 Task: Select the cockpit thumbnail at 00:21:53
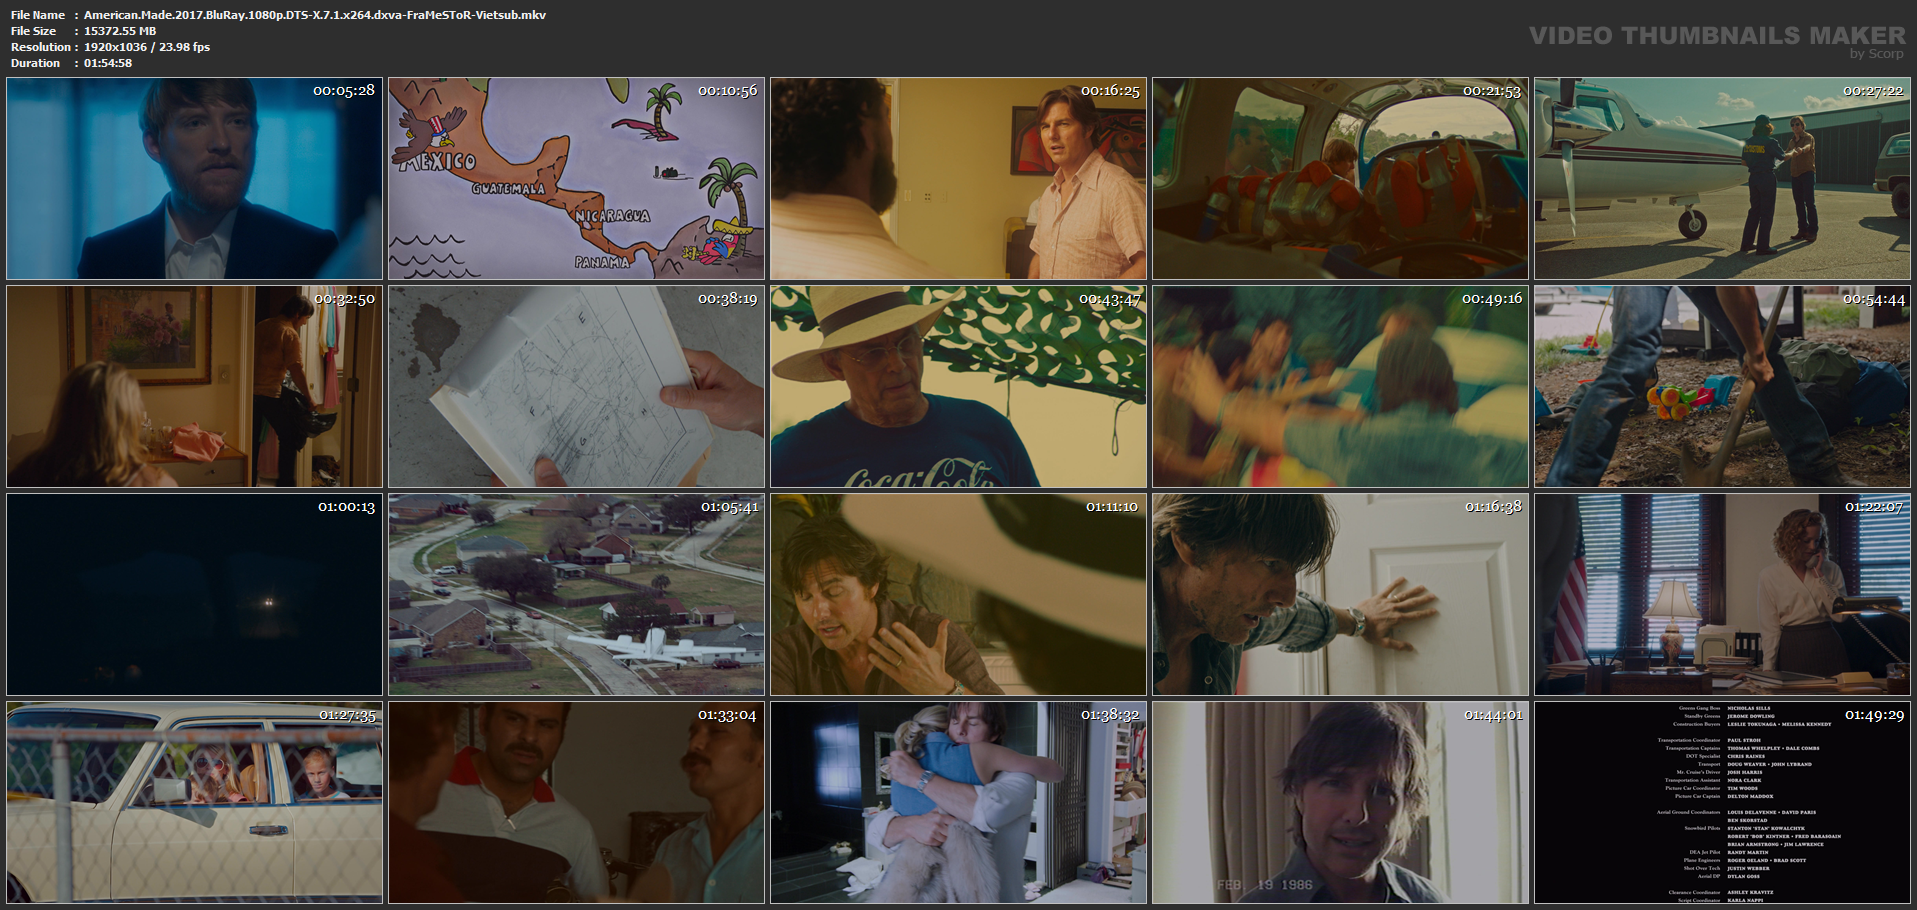pos(1340,179)
